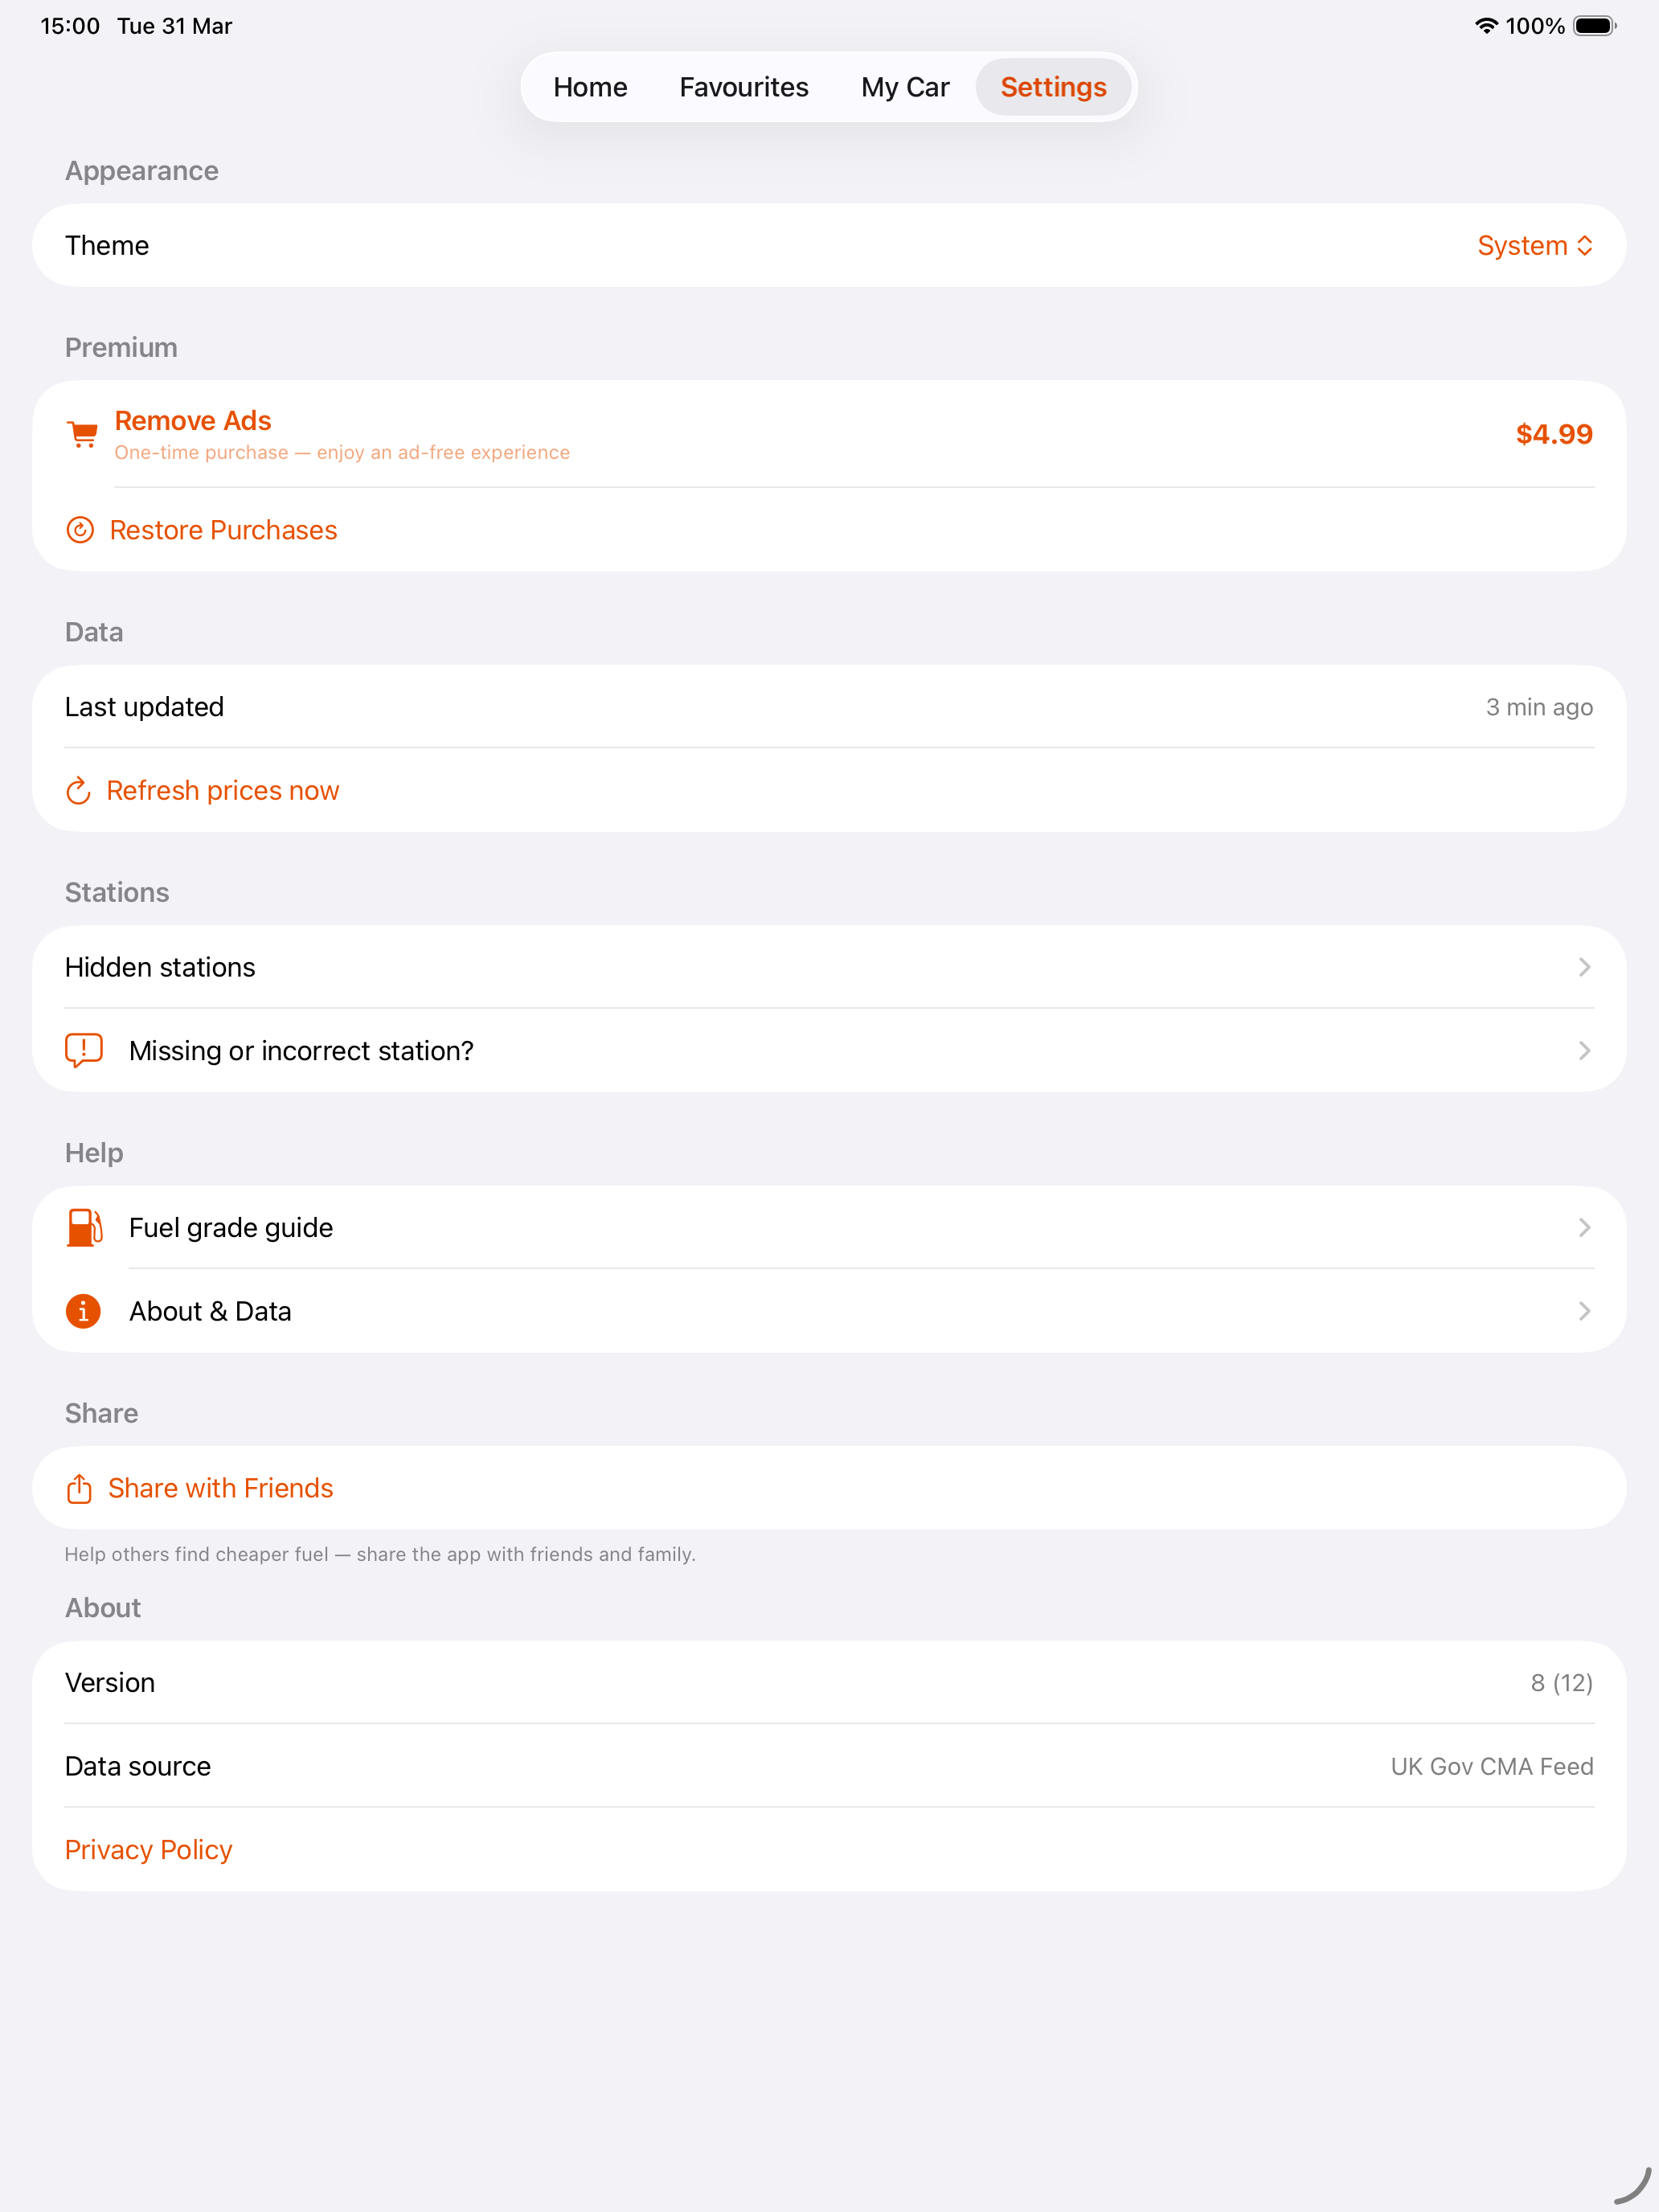Select the Home tab
The height and width of the screenshot is (2212, 1659).
click(590, 87)
